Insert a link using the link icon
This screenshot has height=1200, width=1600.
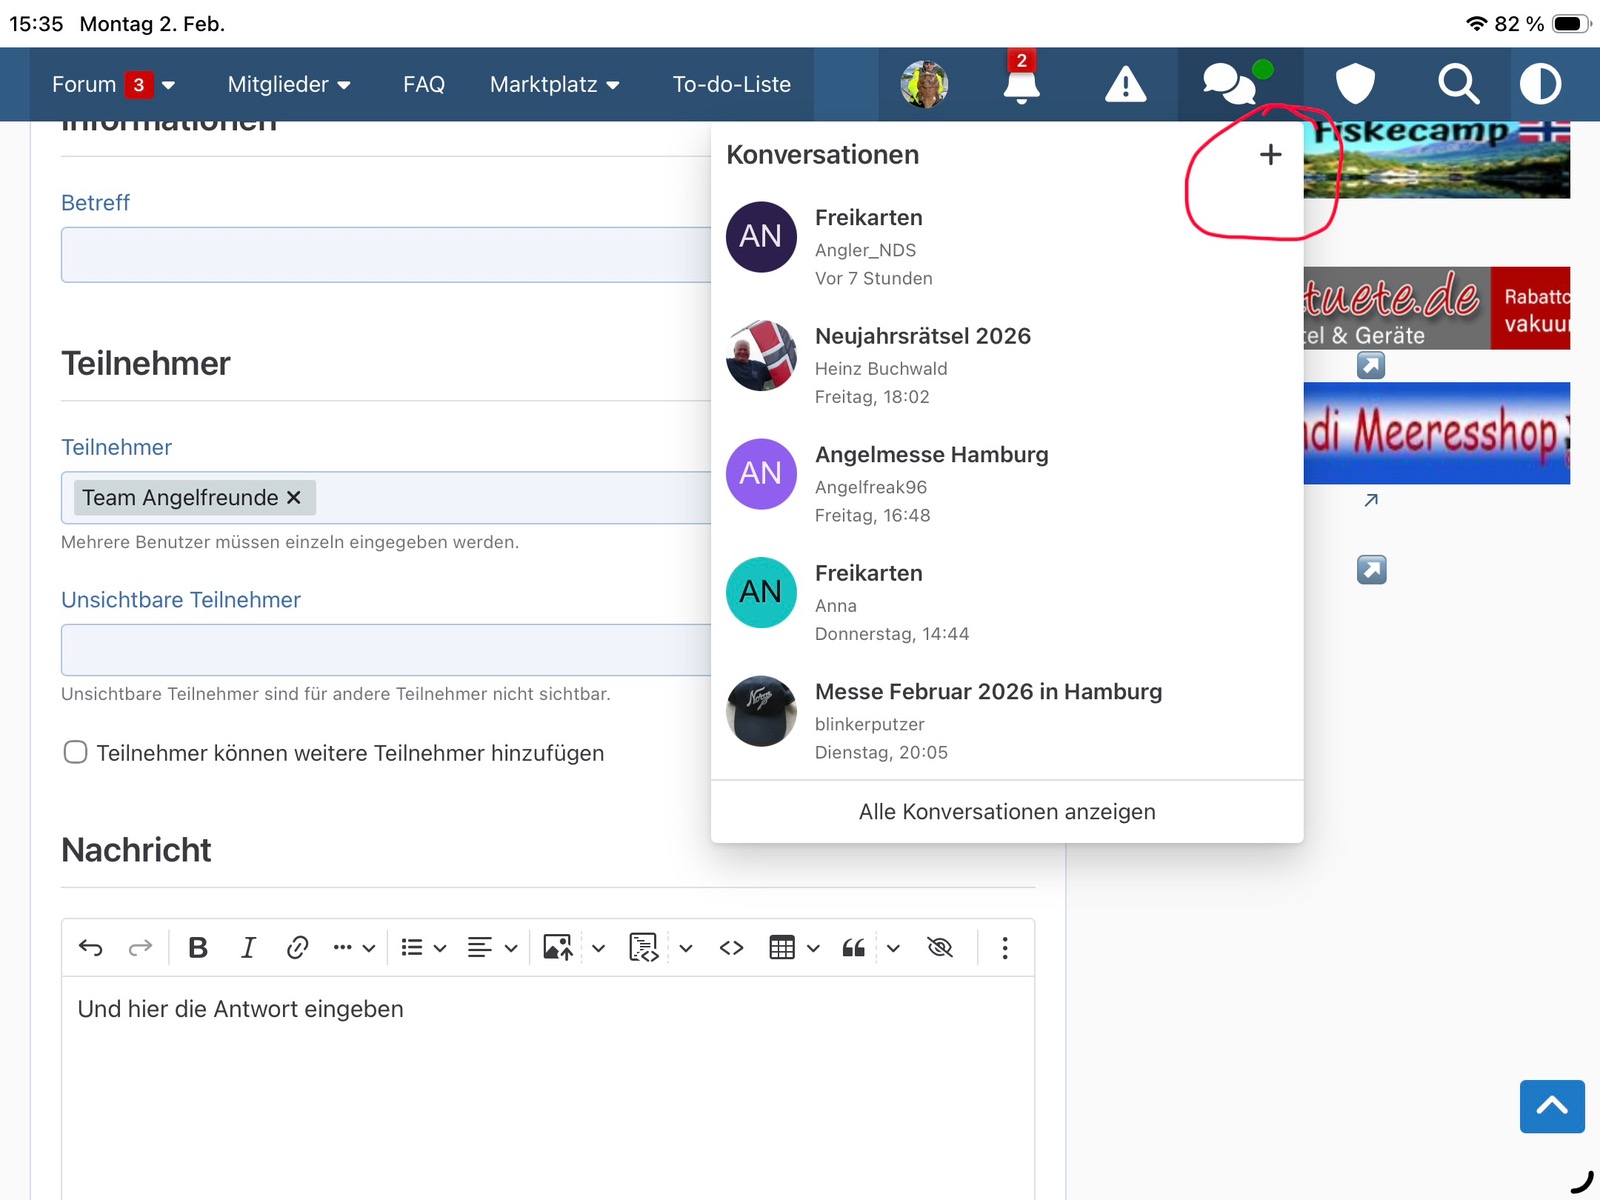click(x=297, y=947)
